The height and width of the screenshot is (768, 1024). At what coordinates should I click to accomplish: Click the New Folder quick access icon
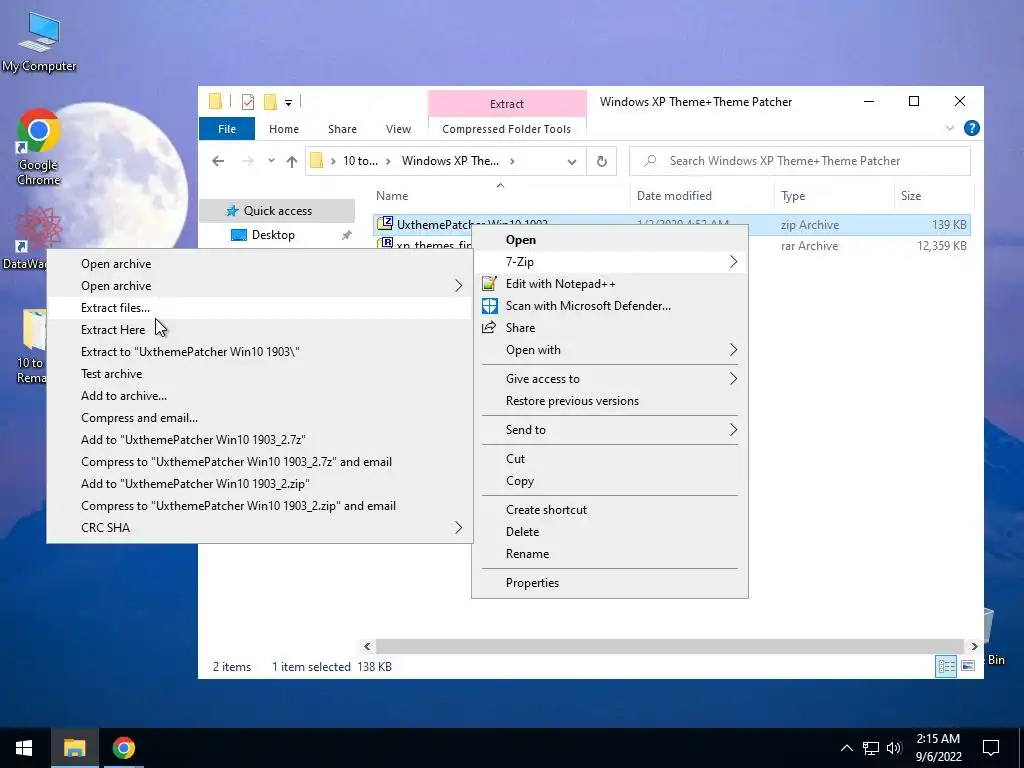click(x=270, y=102)
